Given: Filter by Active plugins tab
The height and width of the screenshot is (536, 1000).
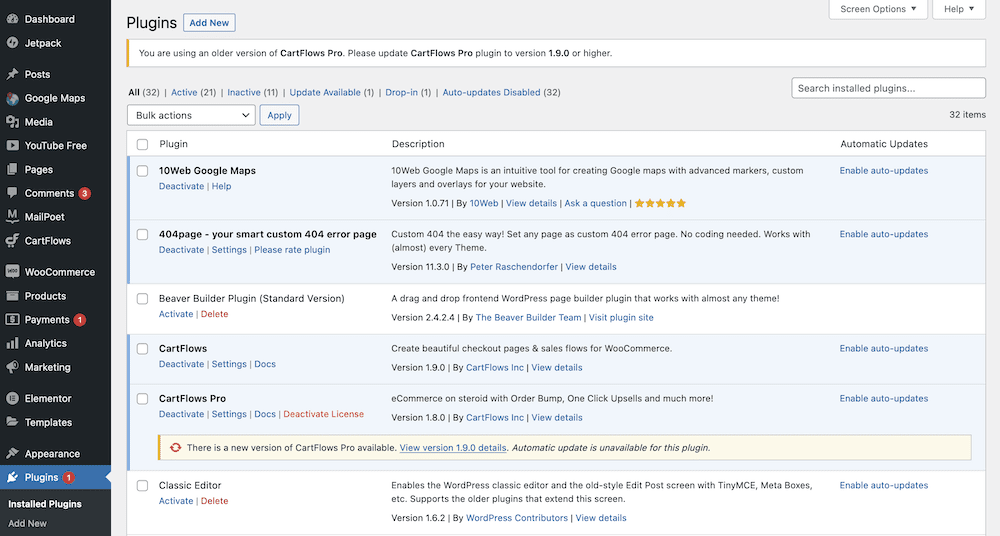Looking at the screenshot, I should coord(184,92).
